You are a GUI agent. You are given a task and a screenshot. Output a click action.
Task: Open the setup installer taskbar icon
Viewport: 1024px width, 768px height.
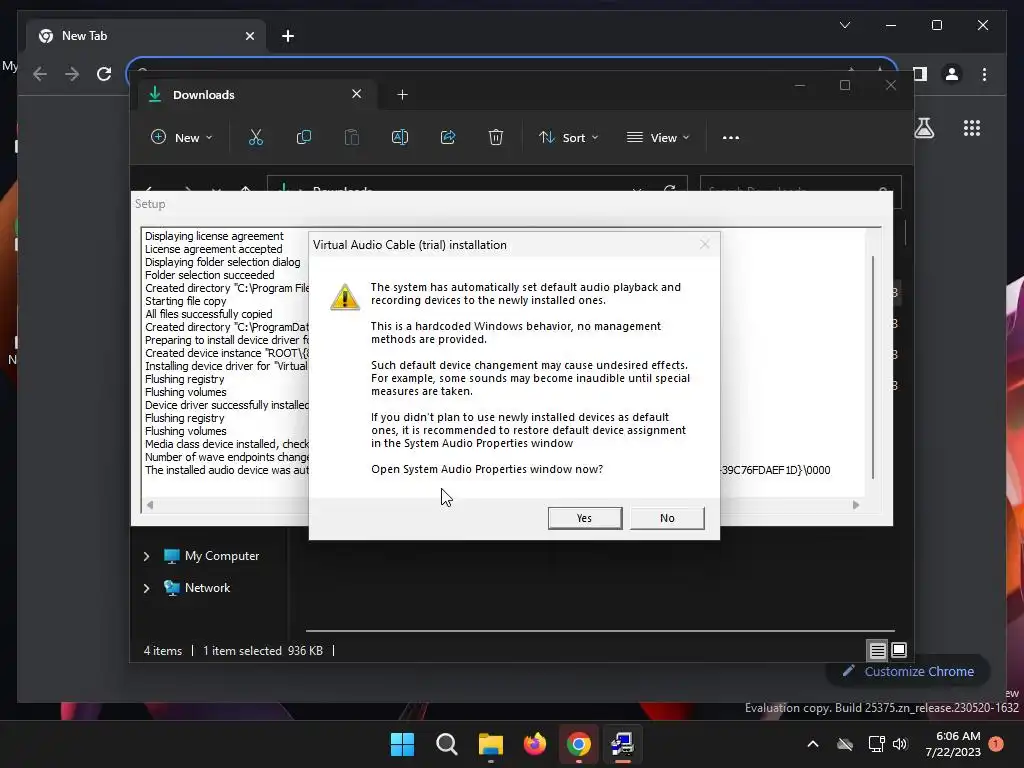tap(622, 744)
